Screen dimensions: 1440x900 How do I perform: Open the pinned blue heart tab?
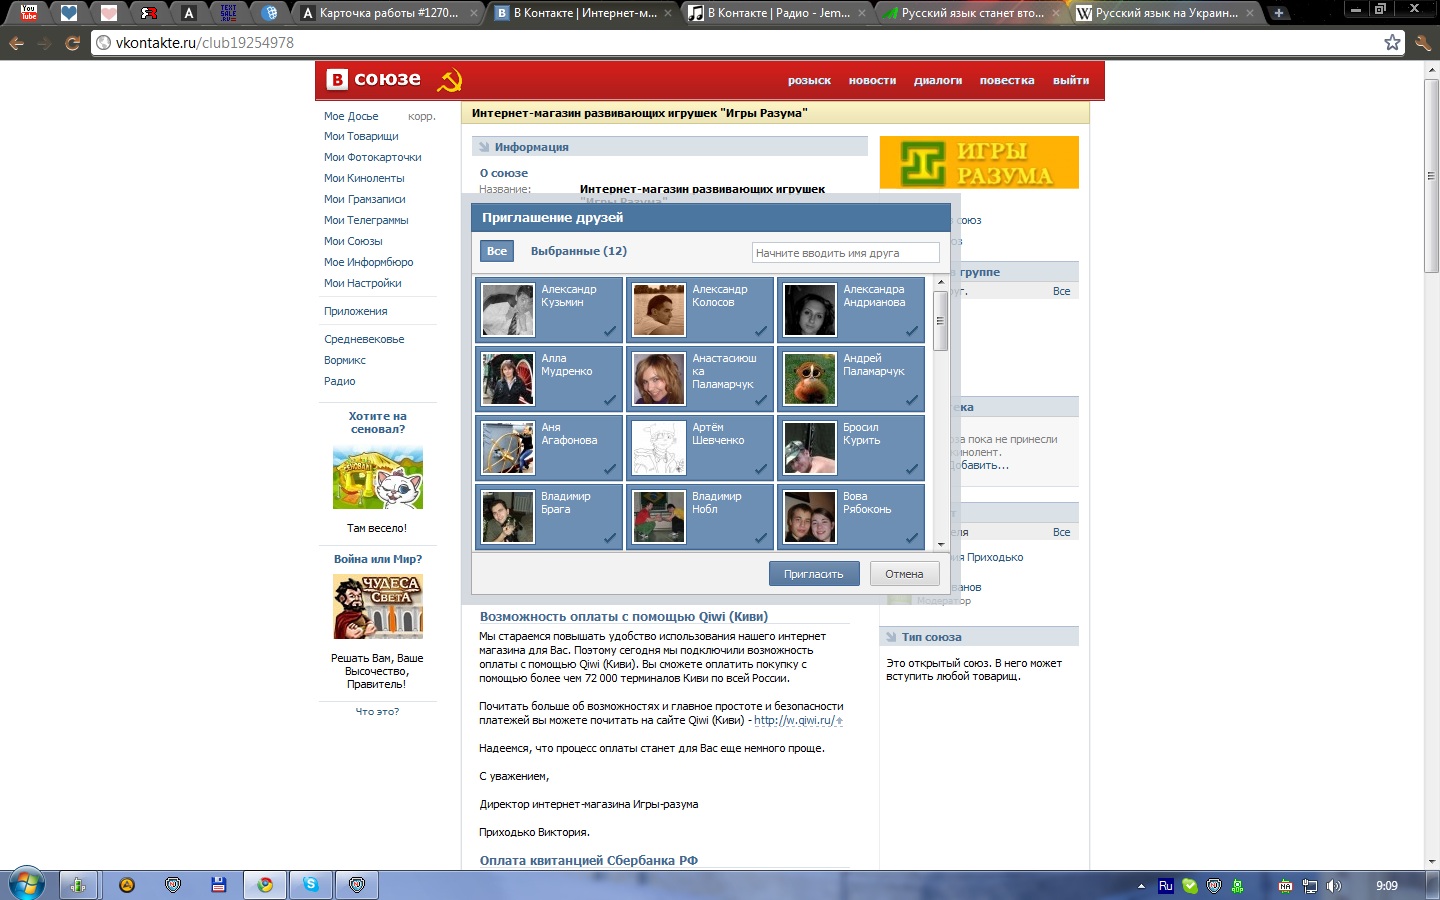pos(69,13)
